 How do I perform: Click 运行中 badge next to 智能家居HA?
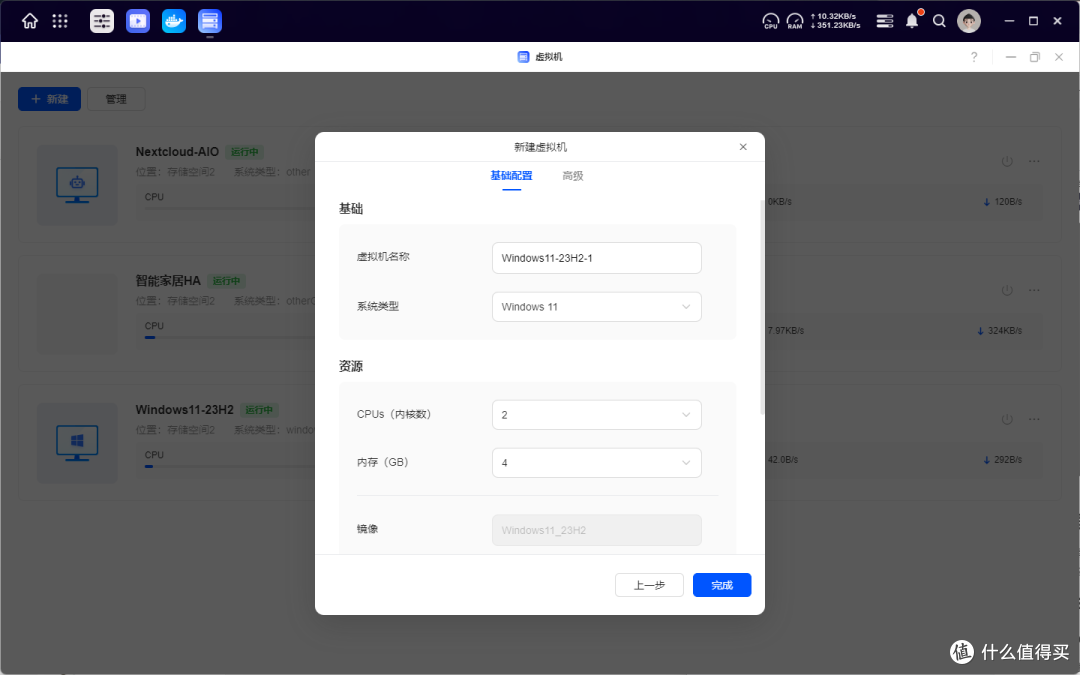[x=226, y=280]
